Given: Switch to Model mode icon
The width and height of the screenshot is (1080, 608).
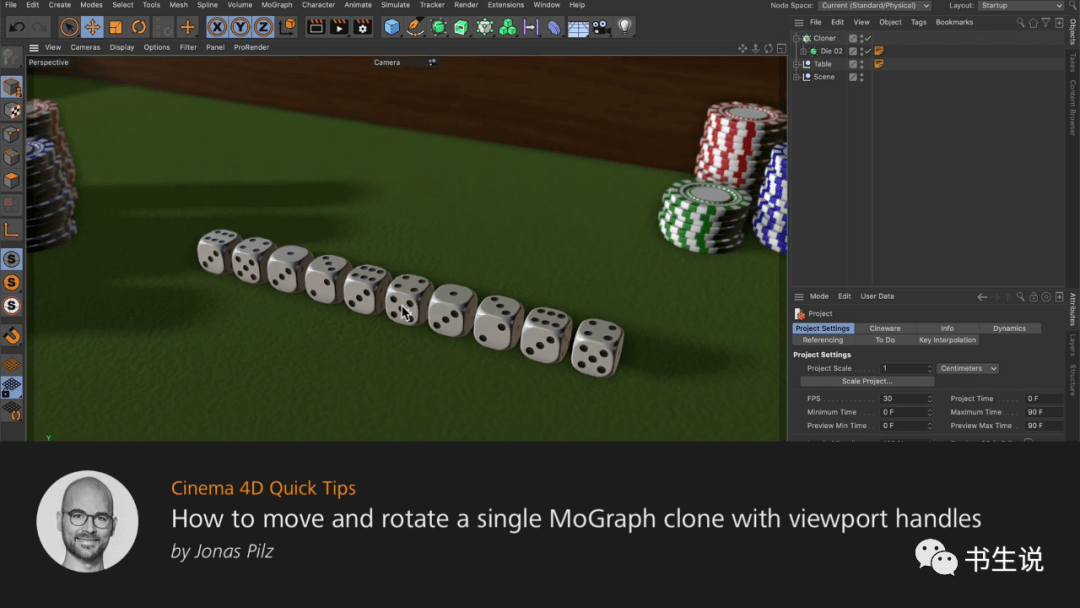Looking at the screenshot, I should (12, 87).
